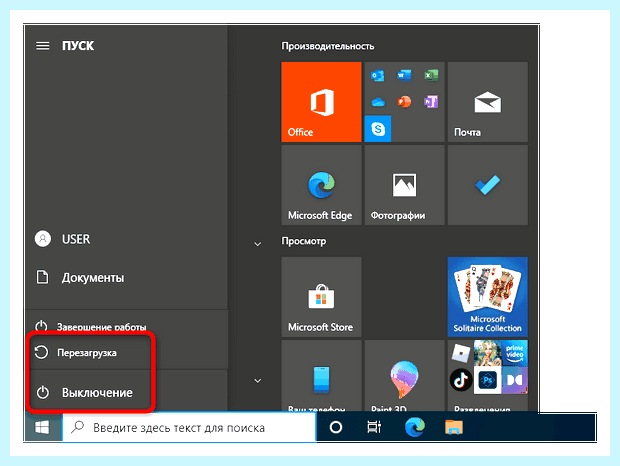This screenshot has height=466, width=620.
Task: Open the Microsoft Store tile
Action: click(x=321, y=297)
